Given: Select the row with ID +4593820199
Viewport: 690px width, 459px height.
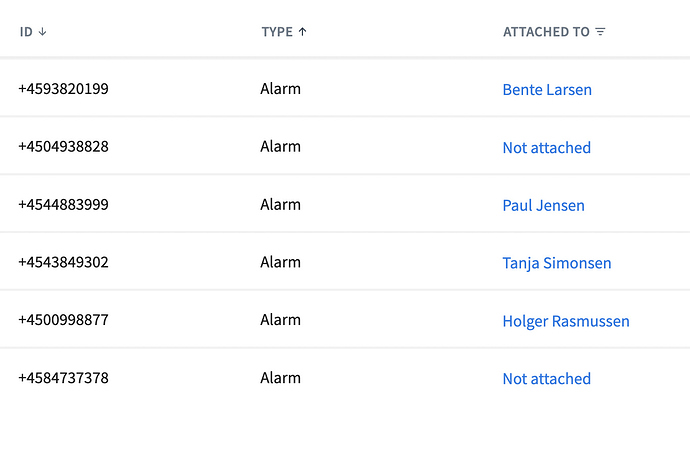Looking at the screenshot, I should (x=345, y=88).
